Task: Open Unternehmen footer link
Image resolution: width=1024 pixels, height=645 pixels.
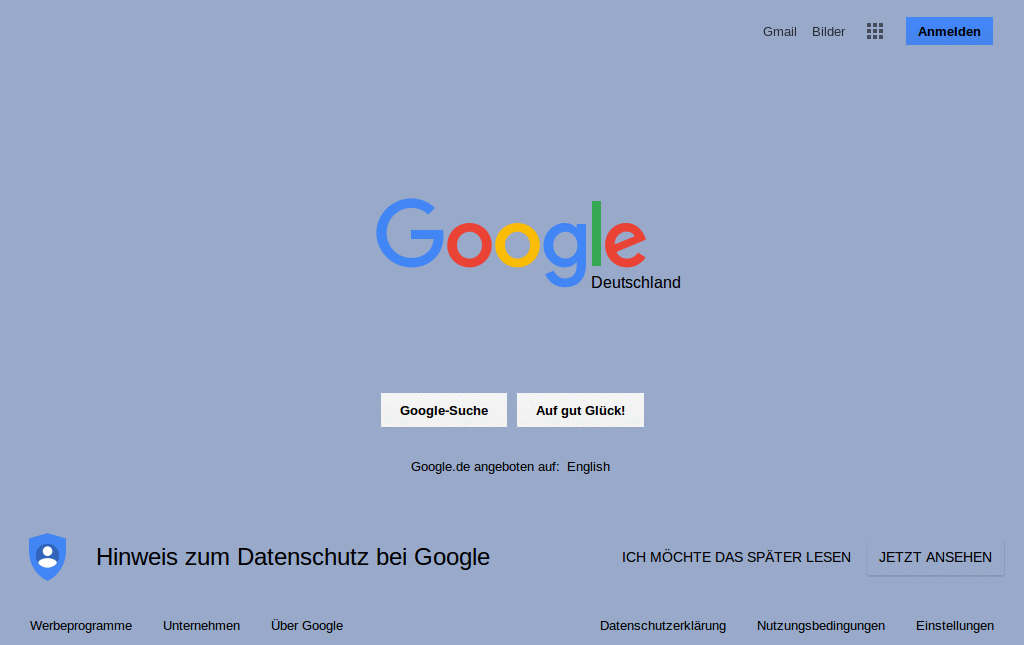Action: tap(201, 625)
